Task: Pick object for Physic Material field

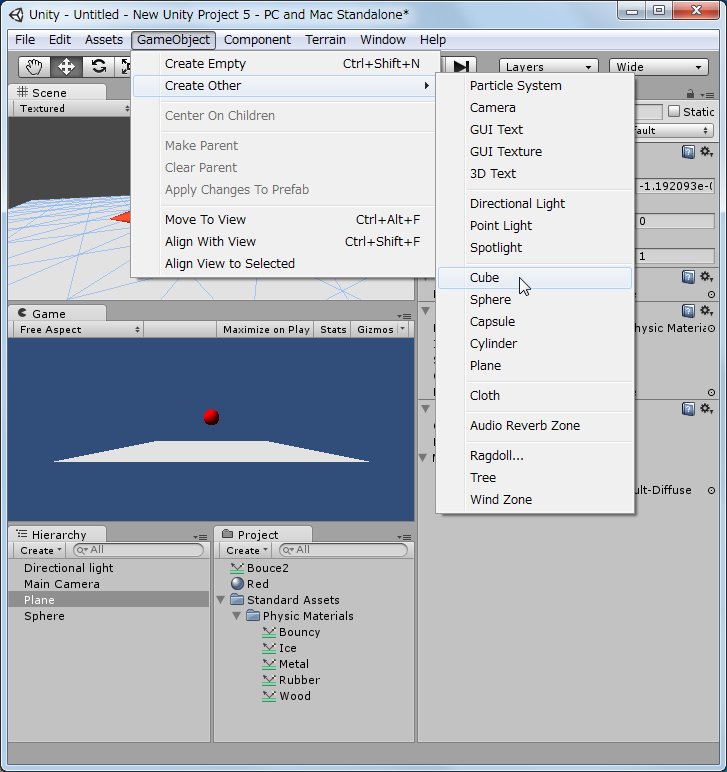Action: [x=712, y=328]
